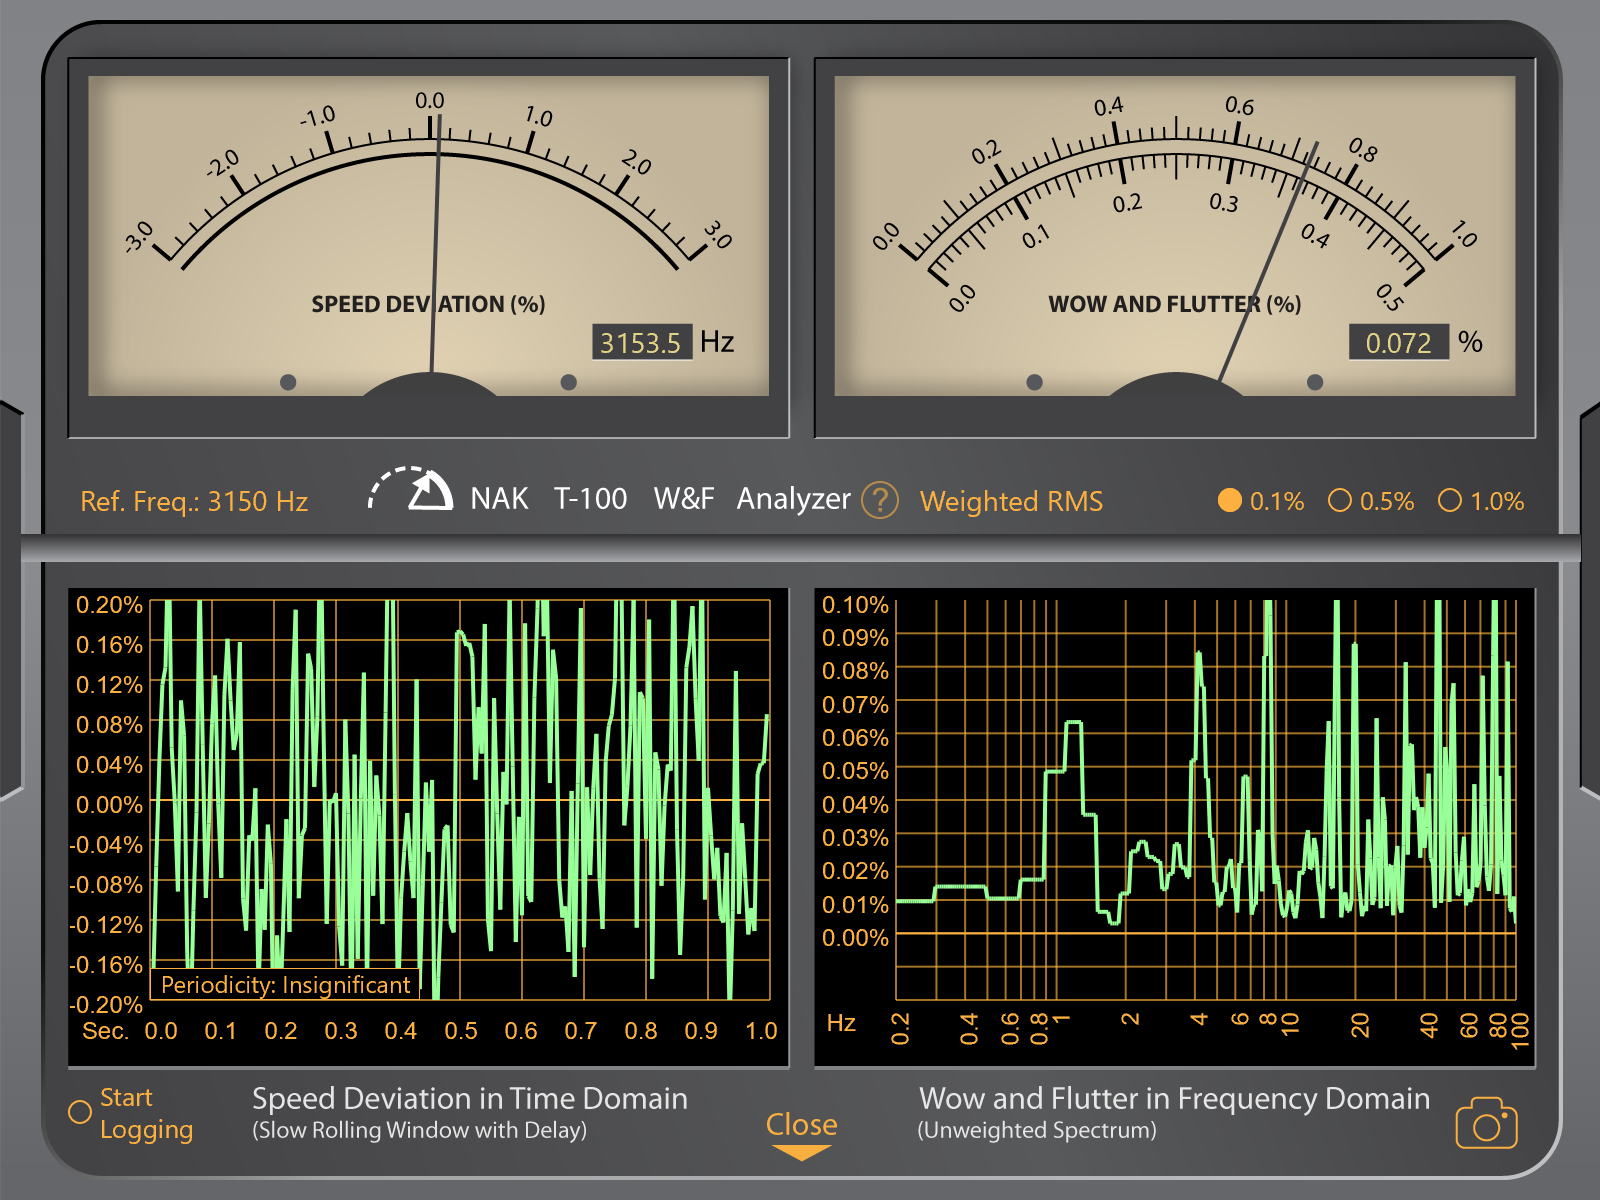Select the 0.1% range radio button

(1229, 500)
